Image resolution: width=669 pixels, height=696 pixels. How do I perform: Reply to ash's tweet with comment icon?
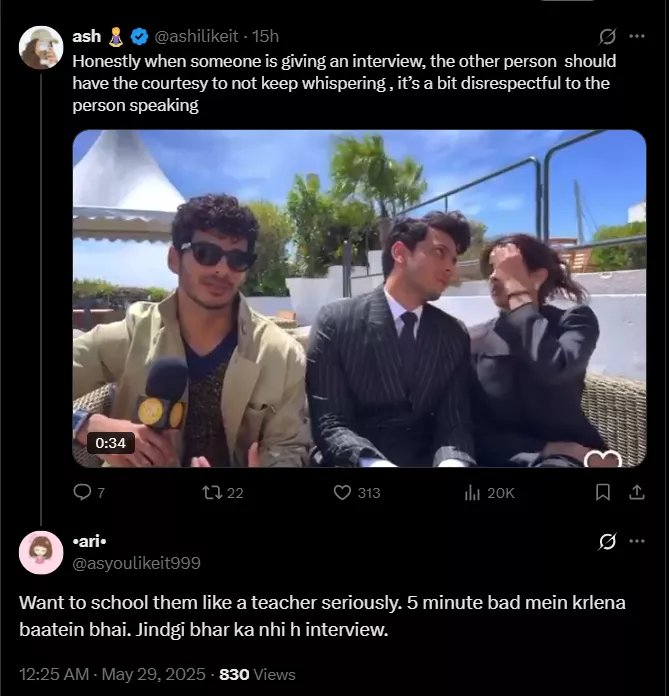(x=83, y=492)
